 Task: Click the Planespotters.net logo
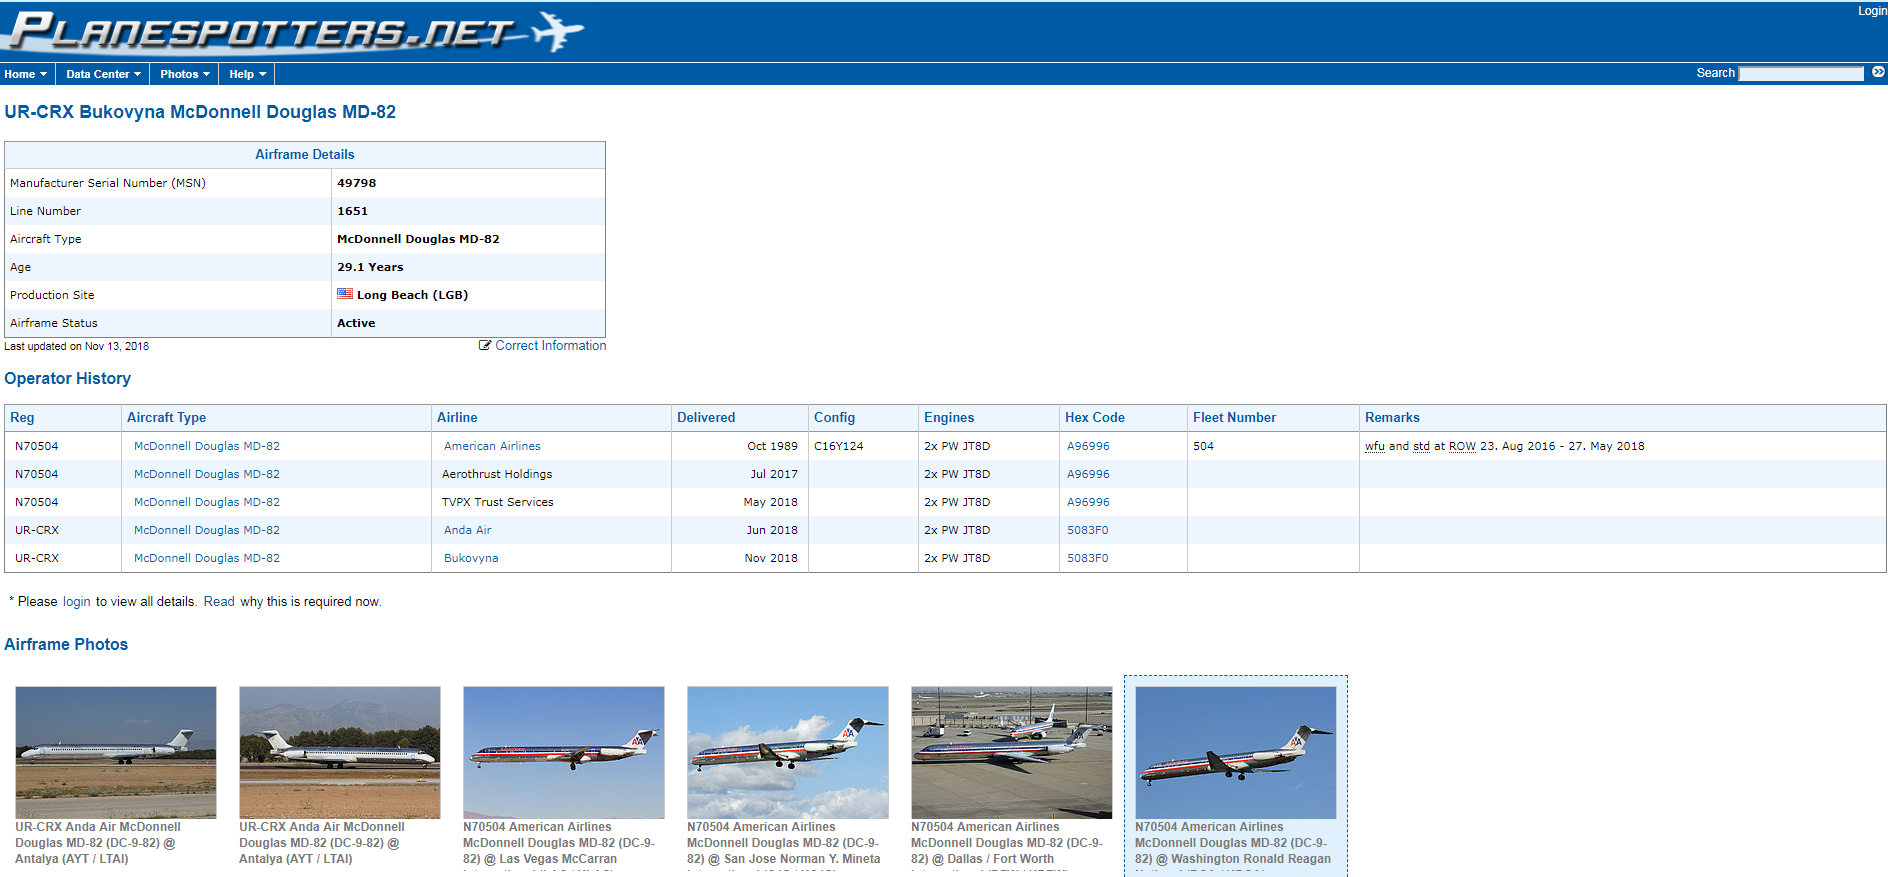click(x=290, y=32)
